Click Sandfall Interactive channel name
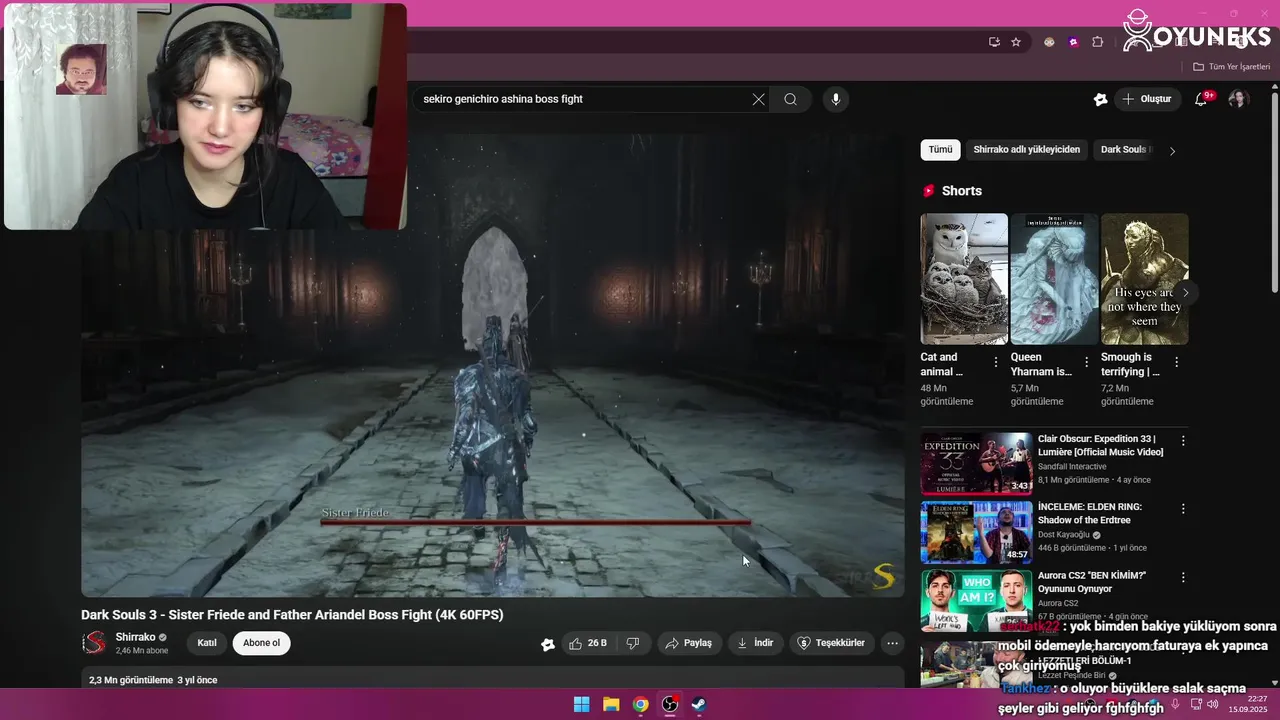Image resolution: width=1280 pixels, height=720 pixels. (x=1072, y=466)
